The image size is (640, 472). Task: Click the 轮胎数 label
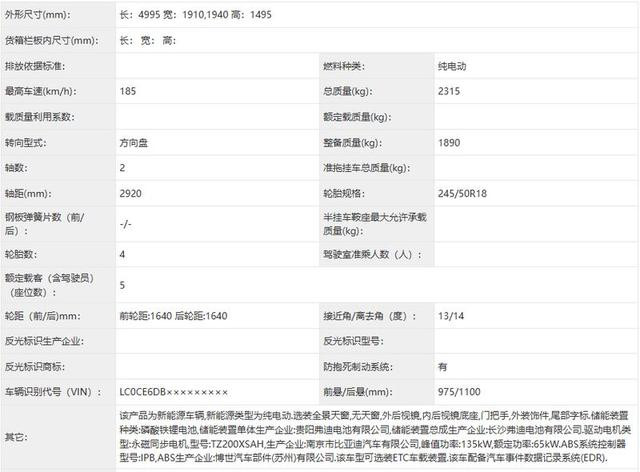(21, 254)
